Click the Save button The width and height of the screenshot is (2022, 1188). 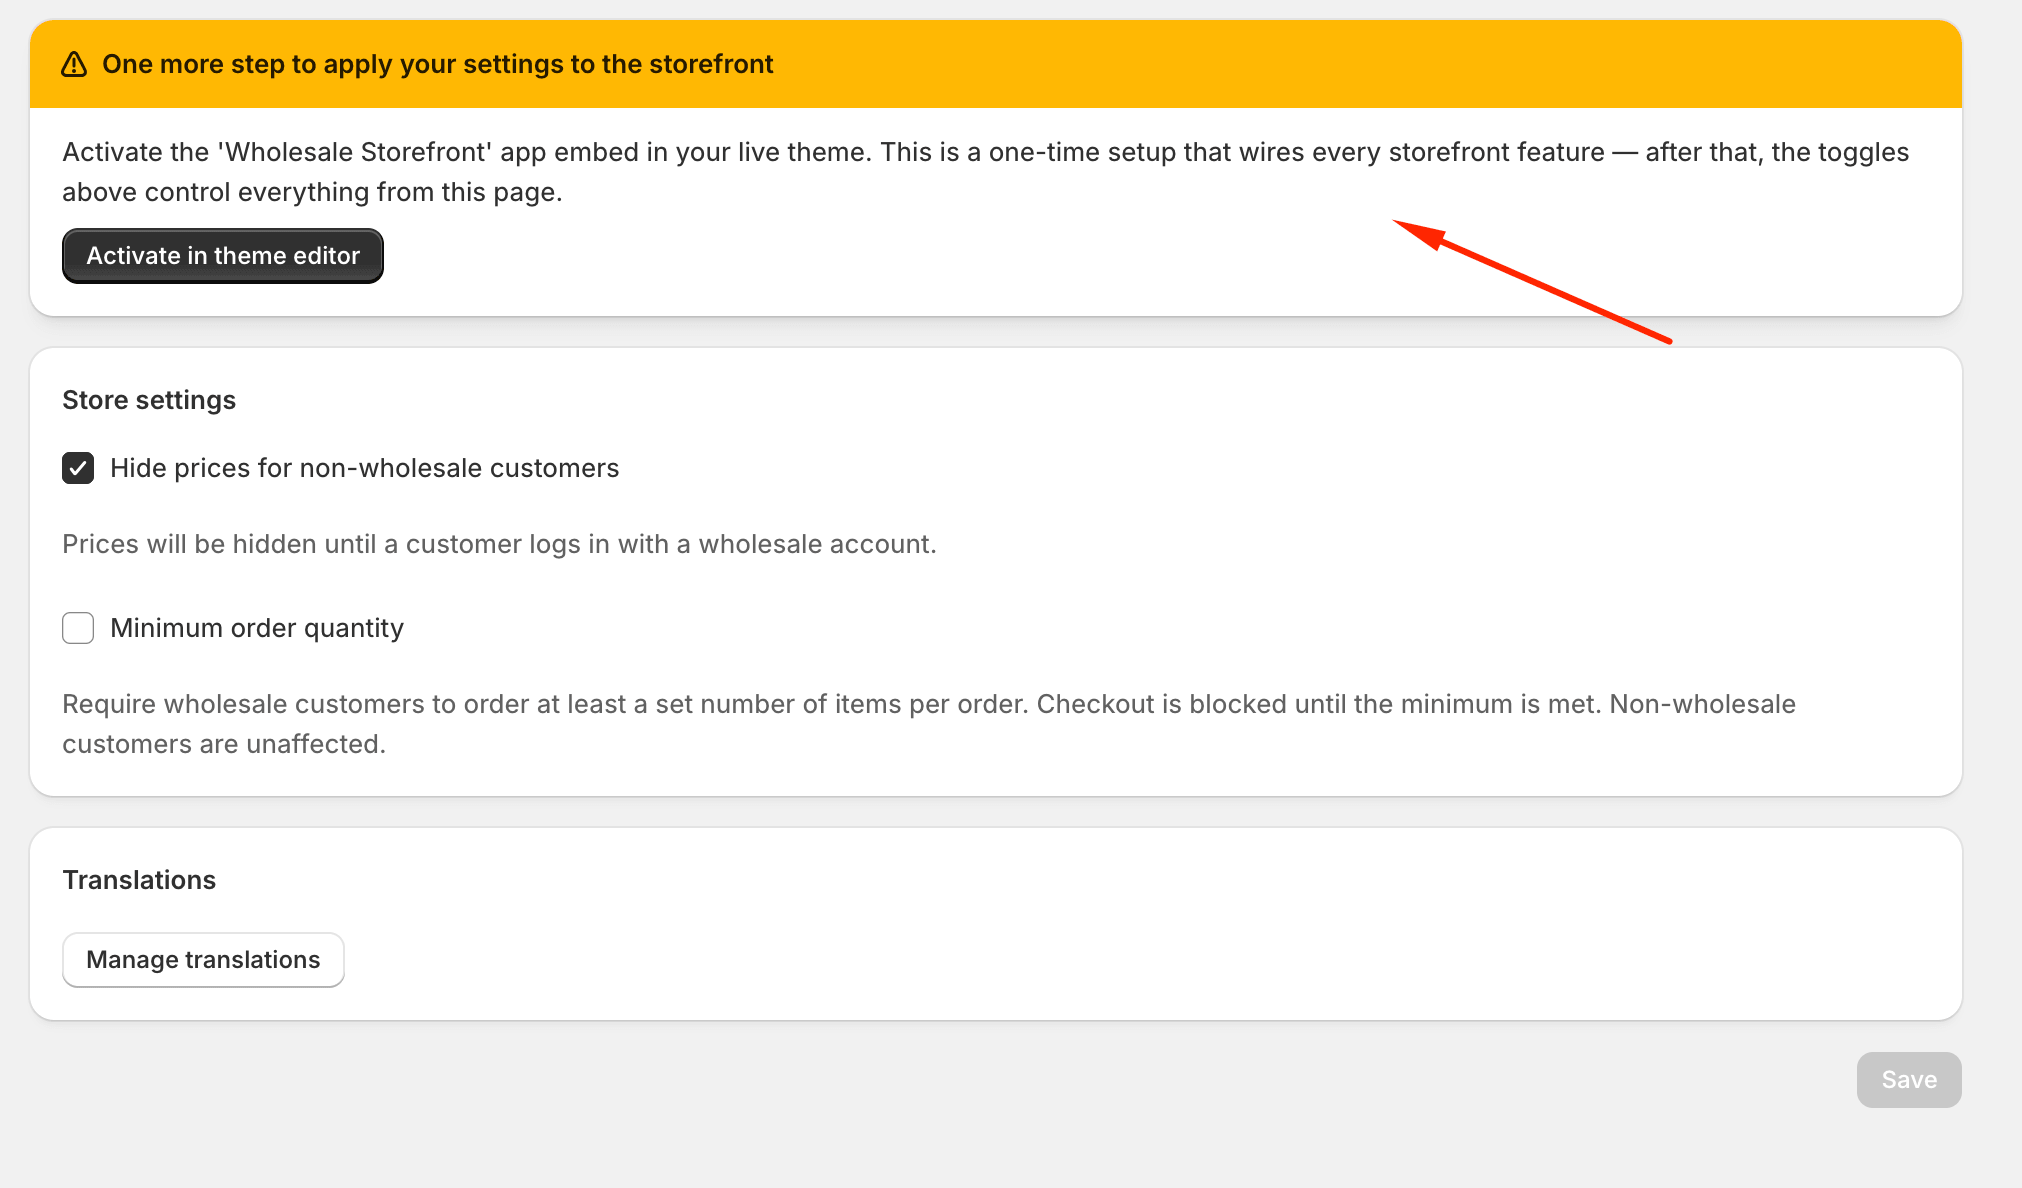[x=1909, y=1080]
